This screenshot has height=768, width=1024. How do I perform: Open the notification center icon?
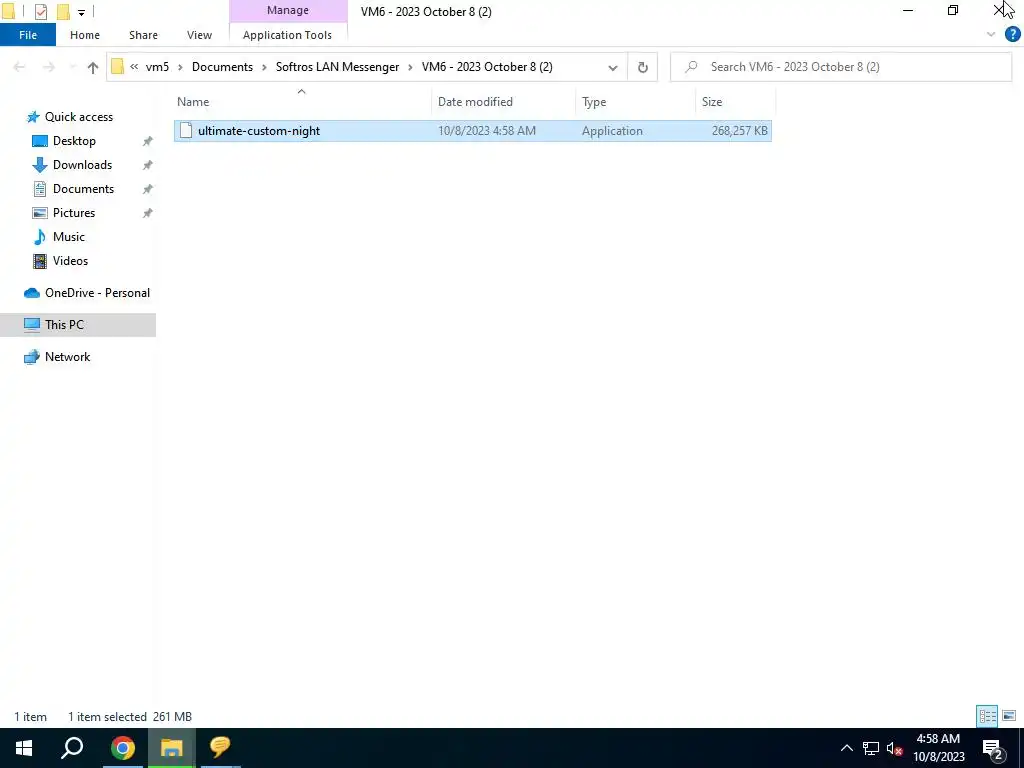coord(993,749)
